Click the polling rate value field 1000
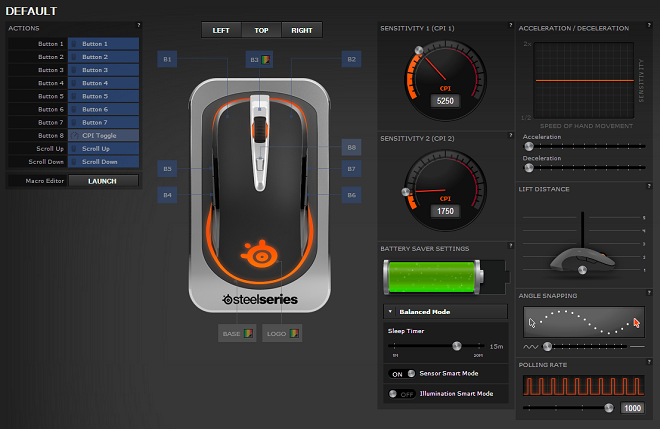This screenshot has width=660, height=429. point(633,408)
